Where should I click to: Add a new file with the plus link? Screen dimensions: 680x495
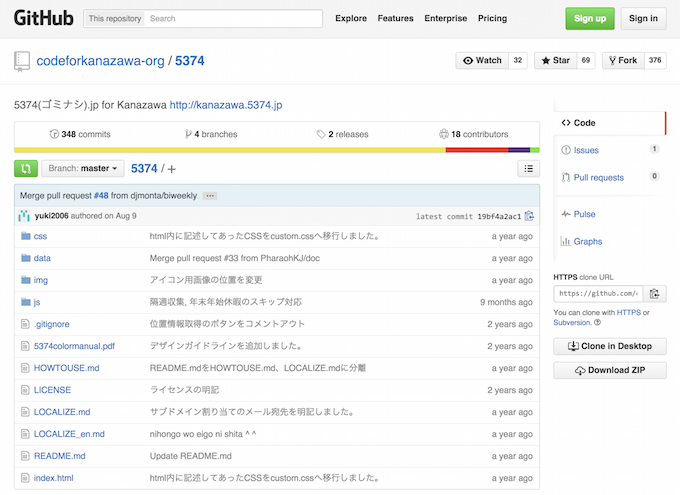[x=172, y=169]
